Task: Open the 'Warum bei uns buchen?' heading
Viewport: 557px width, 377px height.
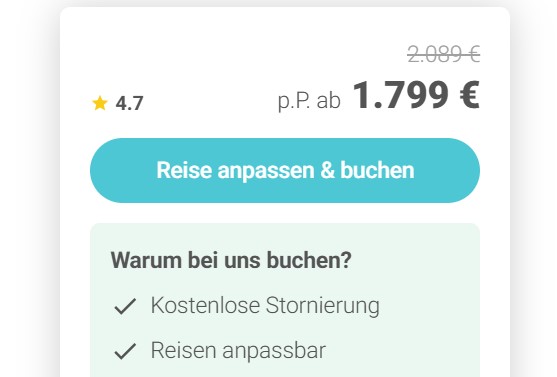Action: pos(231,260)
